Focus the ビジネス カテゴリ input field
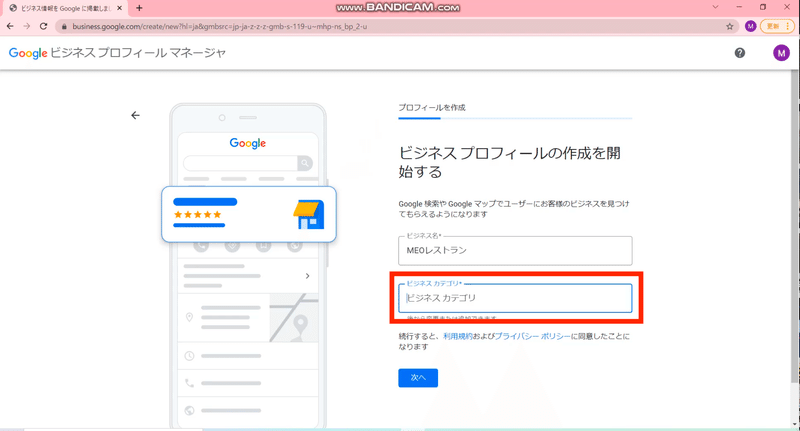The width and height of the screenshot is (800, 431). [515, 298]
